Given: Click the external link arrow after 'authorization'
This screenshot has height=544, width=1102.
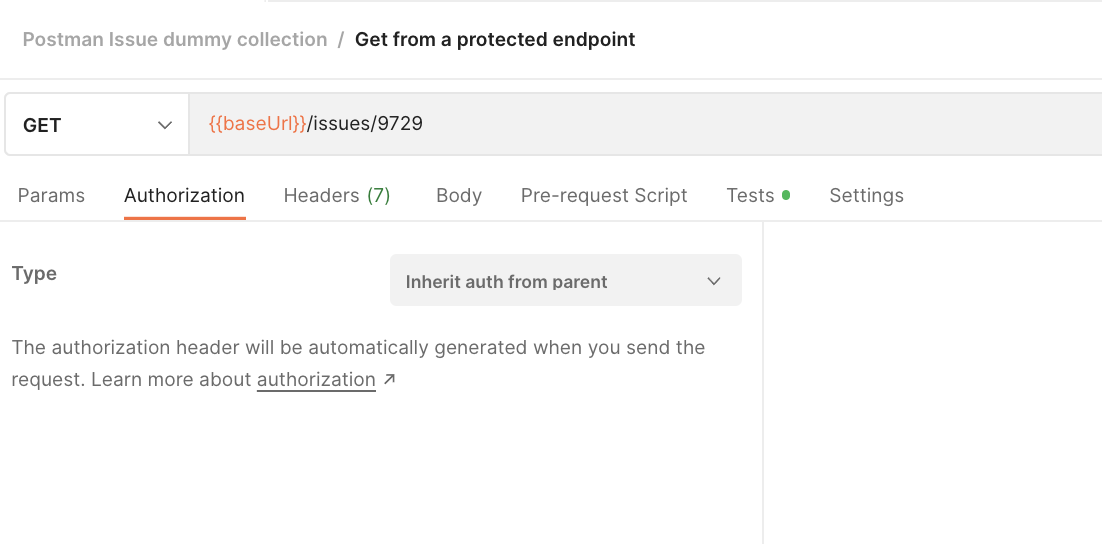Looking at the screenshot, I should tap(390, 379).
